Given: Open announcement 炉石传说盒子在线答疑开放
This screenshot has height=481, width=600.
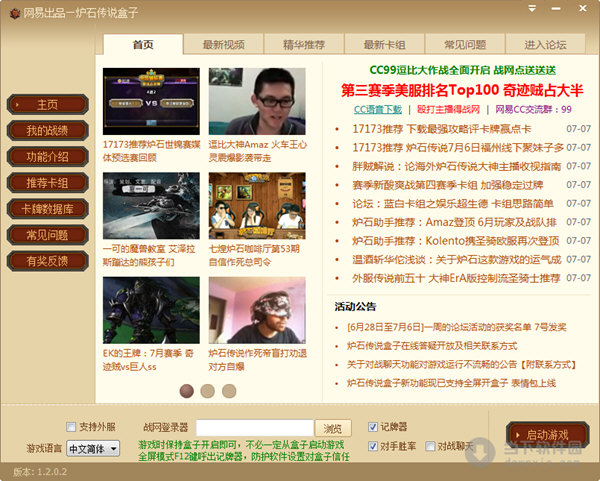Looking at the screenshot, I should 432,346.
